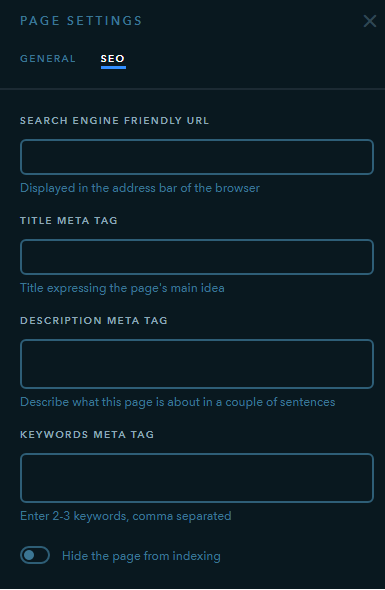The width and height of the screenshot is (385, 590).
Task: Focus the Search Engine Friendly URL field
Action: pyautogui.click(x=197, y=157)
